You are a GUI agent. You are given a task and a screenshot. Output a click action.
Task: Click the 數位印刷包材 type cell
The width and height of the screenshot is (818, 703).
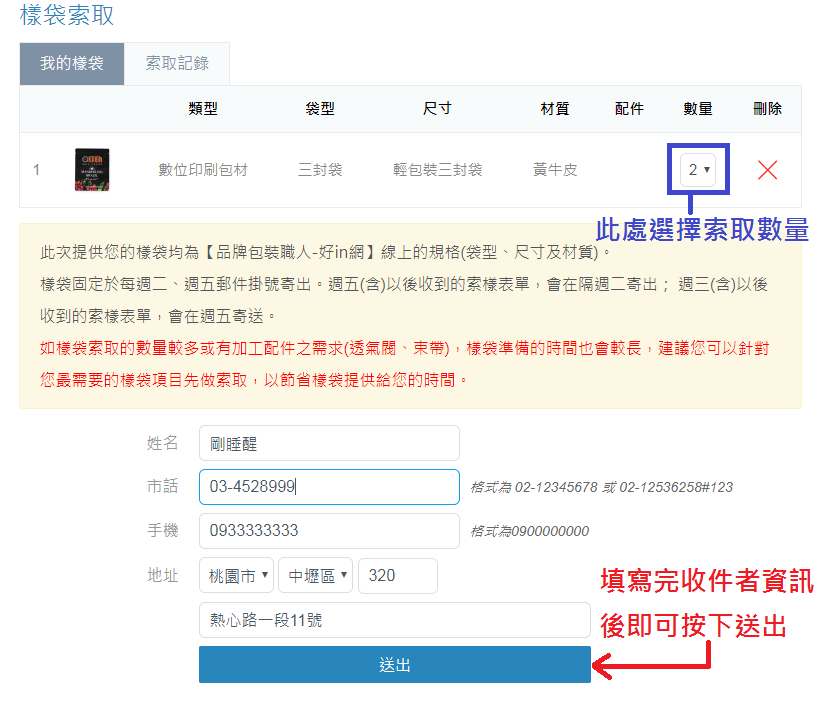tap(203, 170)
